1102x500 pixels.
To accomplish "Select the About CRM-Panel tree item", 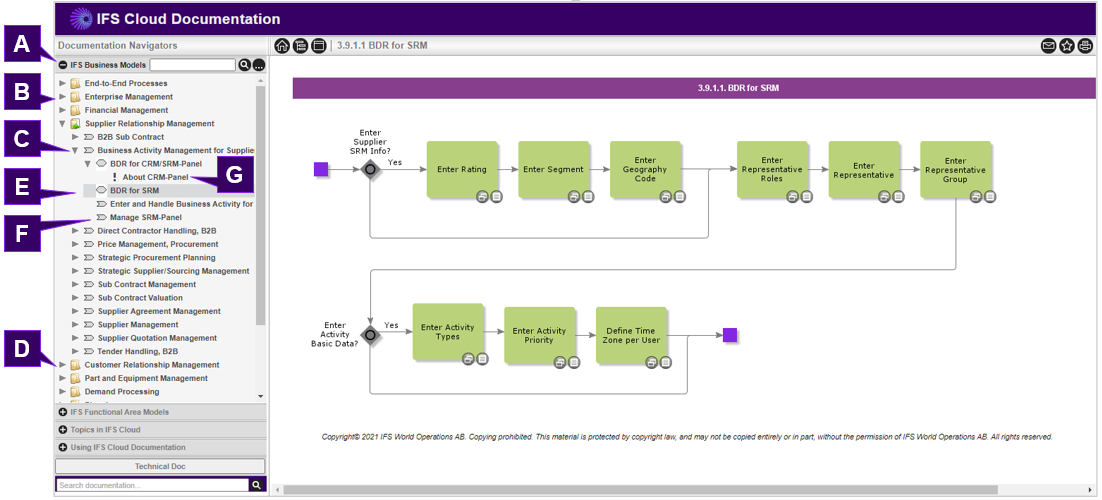I will pos(155,177).
